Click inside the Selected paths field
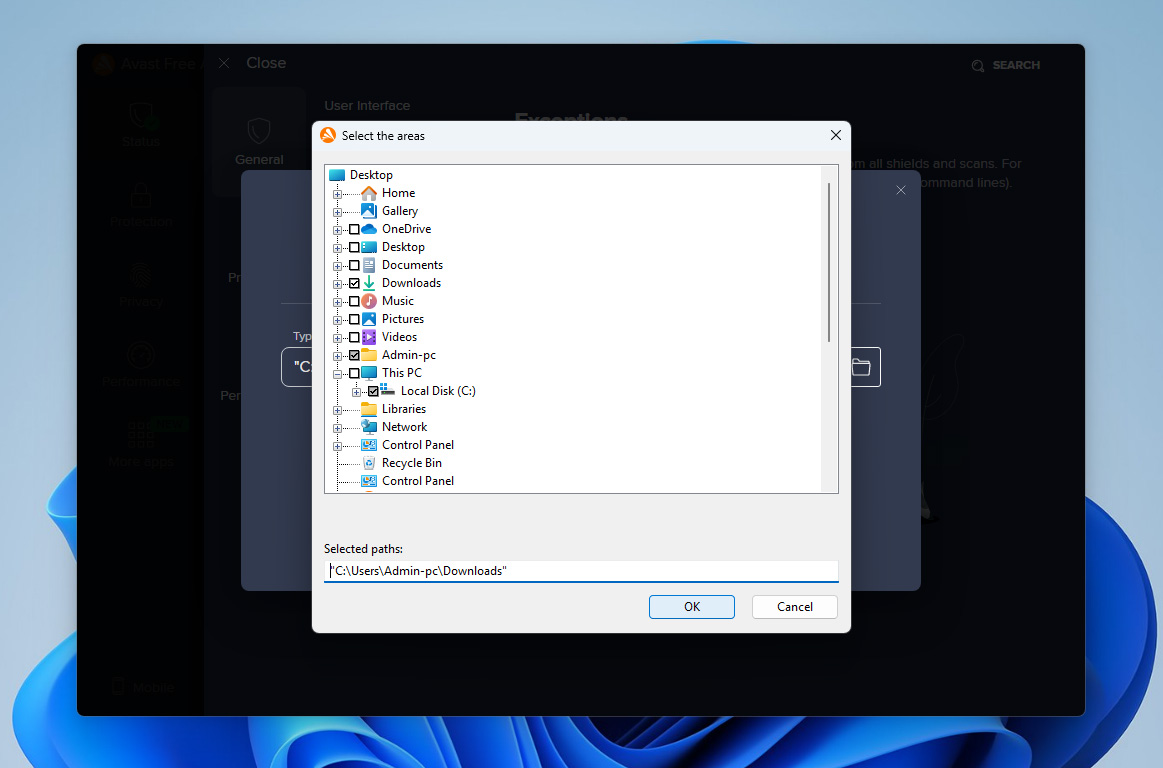 tap(581, 571)
